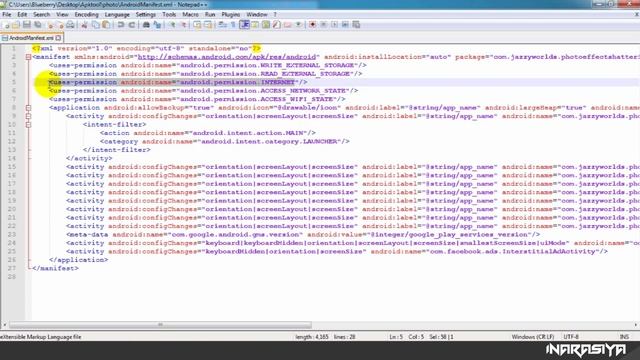
Task: Click the scroll-left arrow of horizontal scrollbar
Action: coord(4,325)
